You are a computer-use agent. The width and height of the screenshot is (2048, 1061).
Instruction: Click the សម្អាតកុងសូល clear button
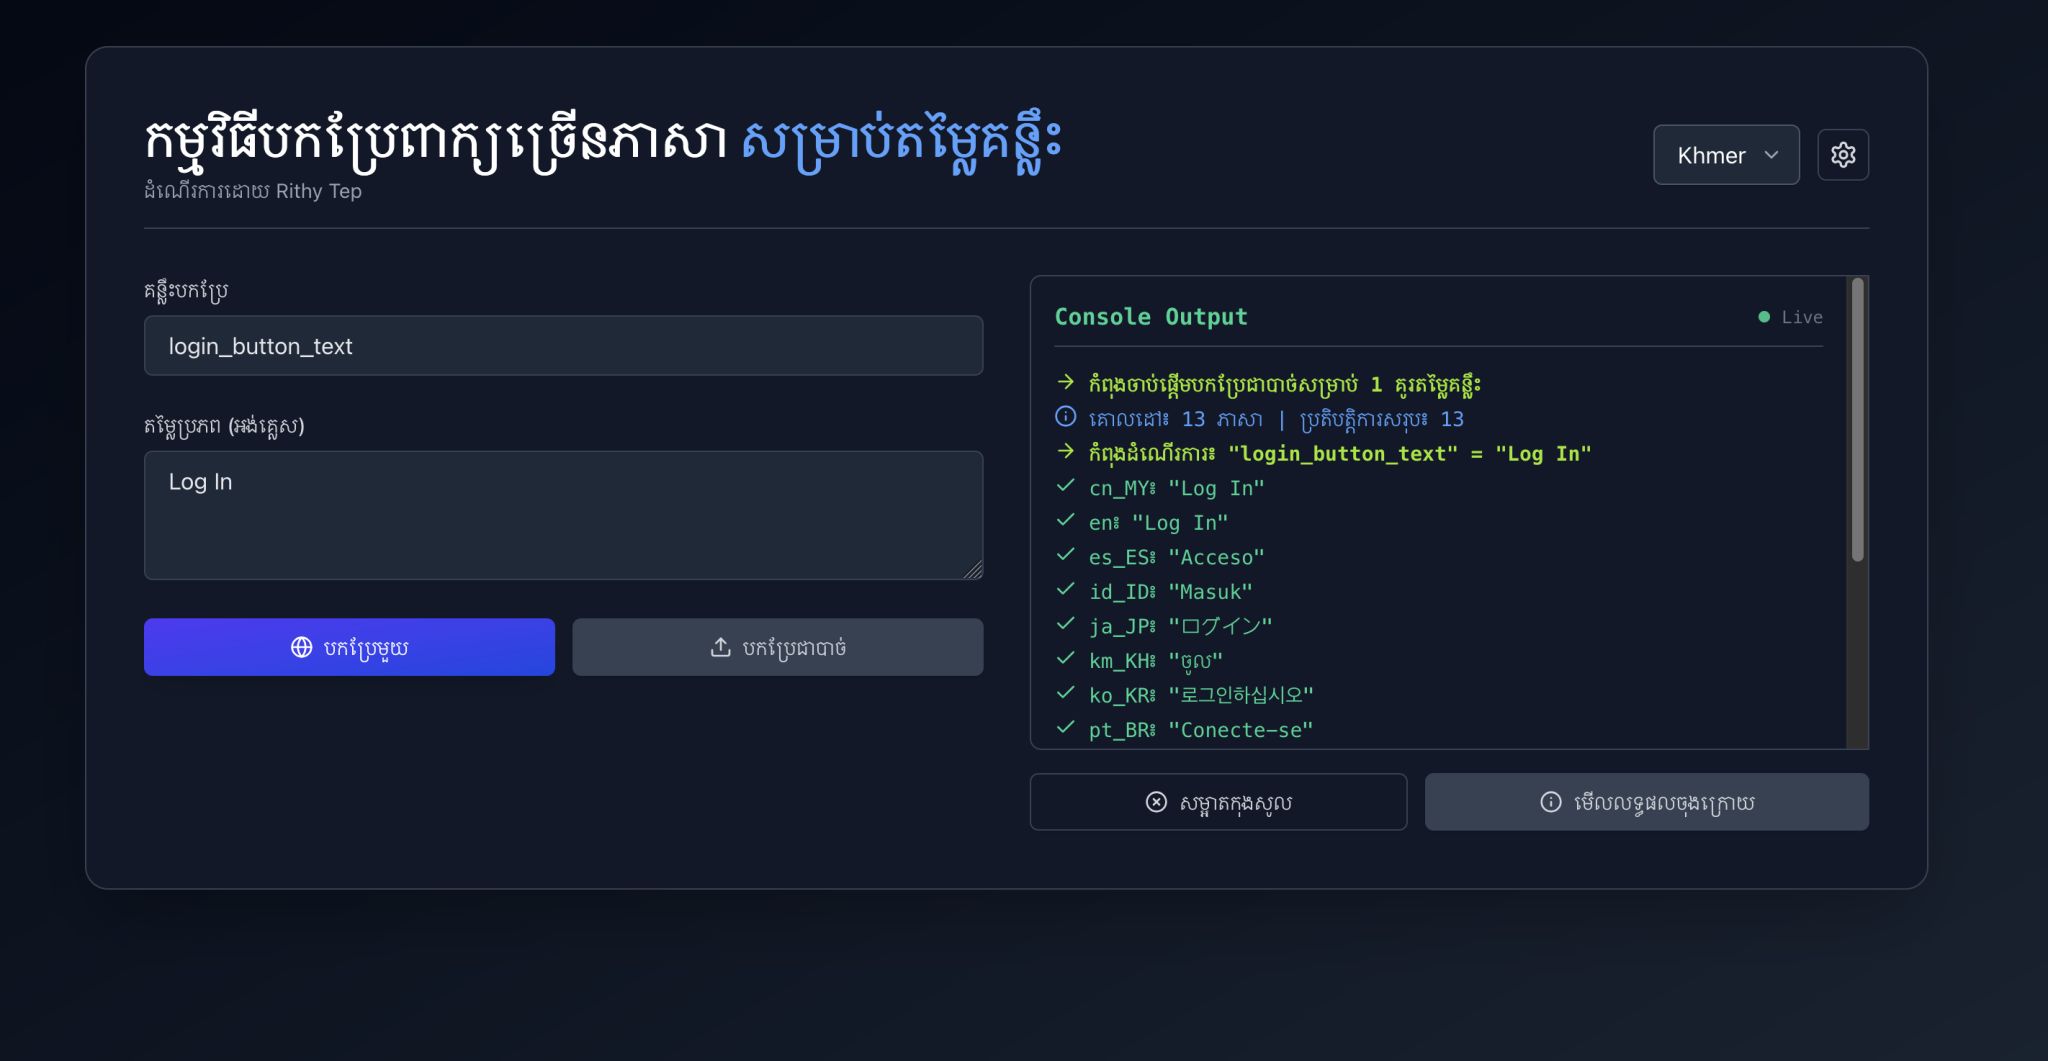click(x=1218, y=801)
